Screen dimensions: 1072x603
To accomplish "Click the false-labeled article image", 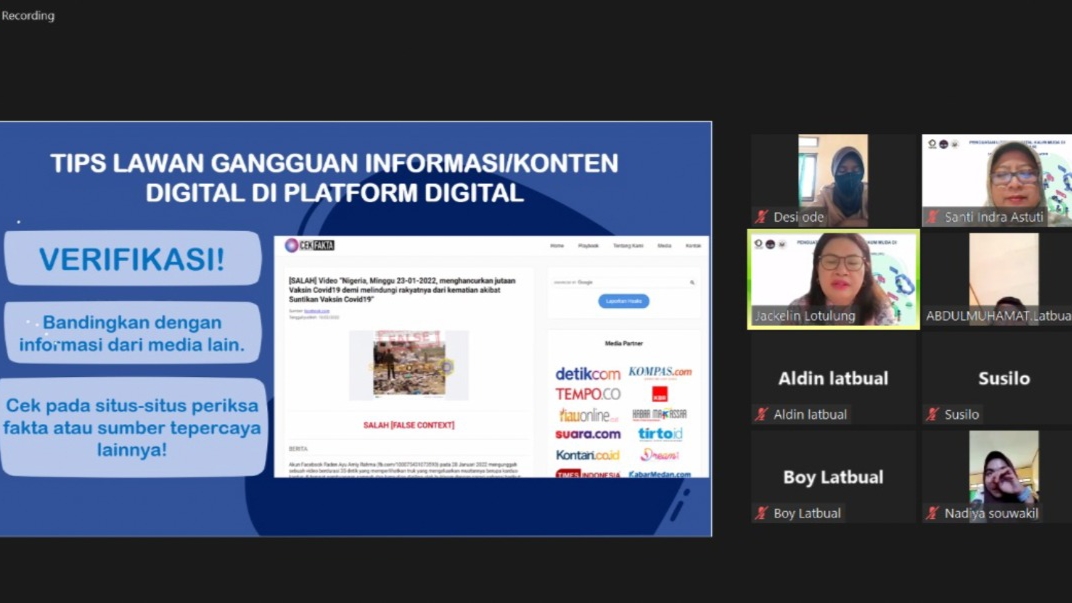I will pos(409,364).
